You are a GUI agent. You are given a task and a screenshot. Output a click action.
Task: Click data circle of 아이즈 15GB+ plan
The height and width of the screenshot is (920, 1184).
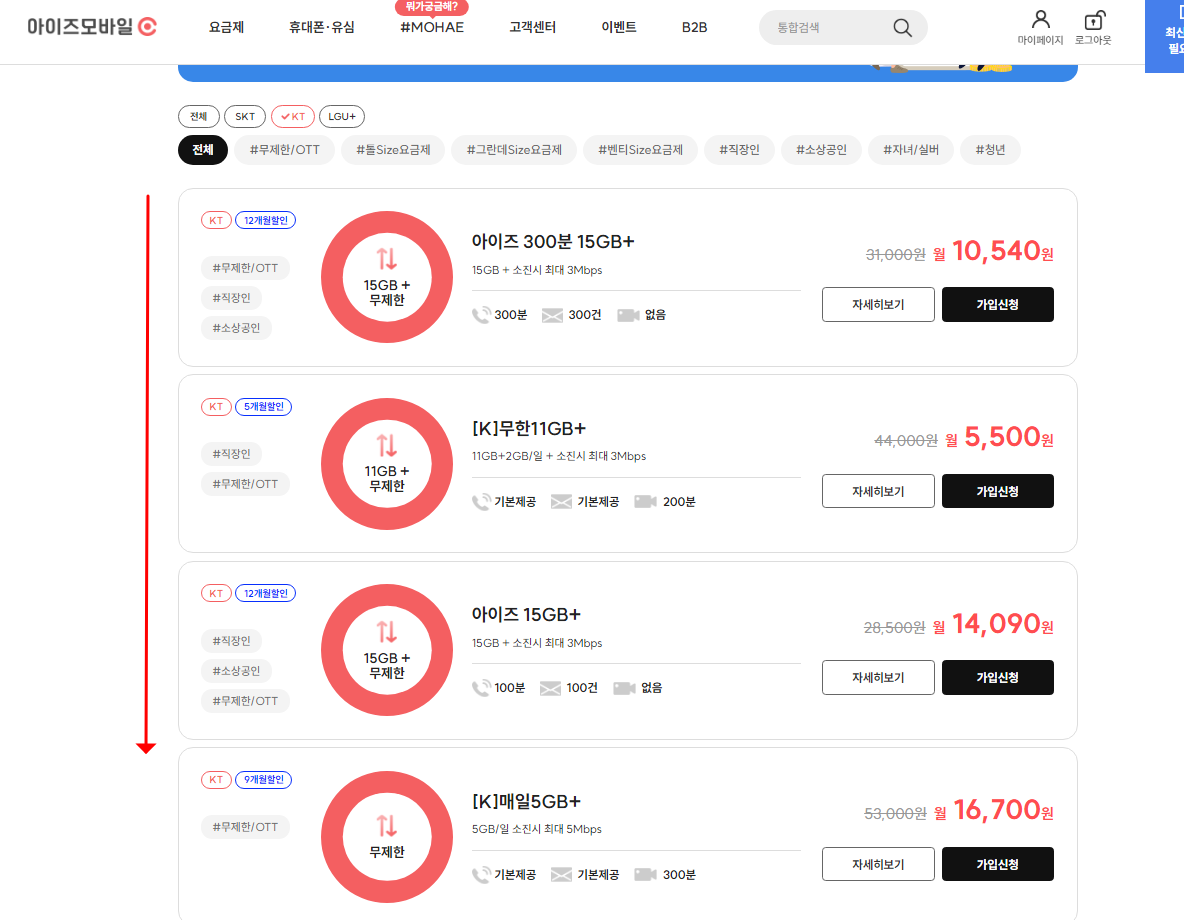[387, 650]
